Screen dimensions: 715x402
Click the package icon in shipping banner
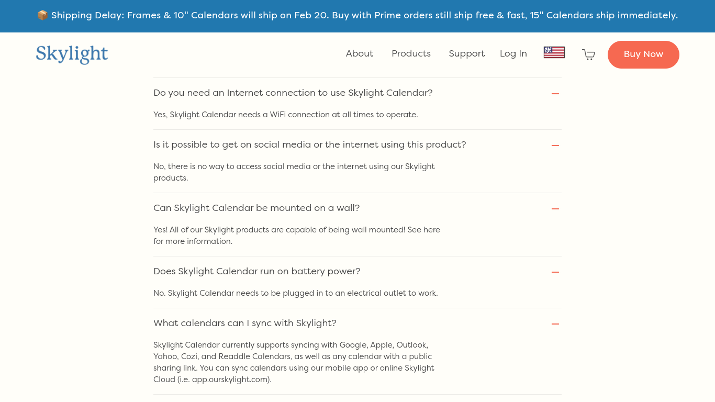coord(42,15)
